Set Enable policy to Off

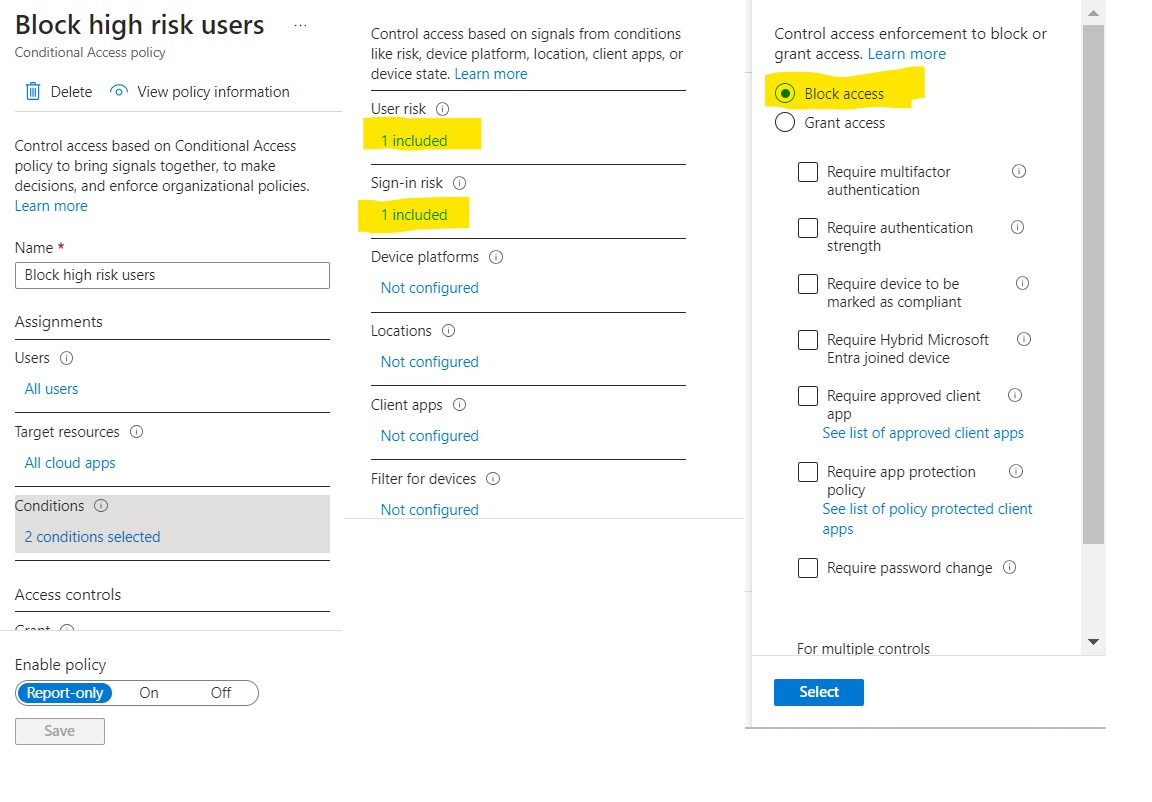(x=221, y=692)
